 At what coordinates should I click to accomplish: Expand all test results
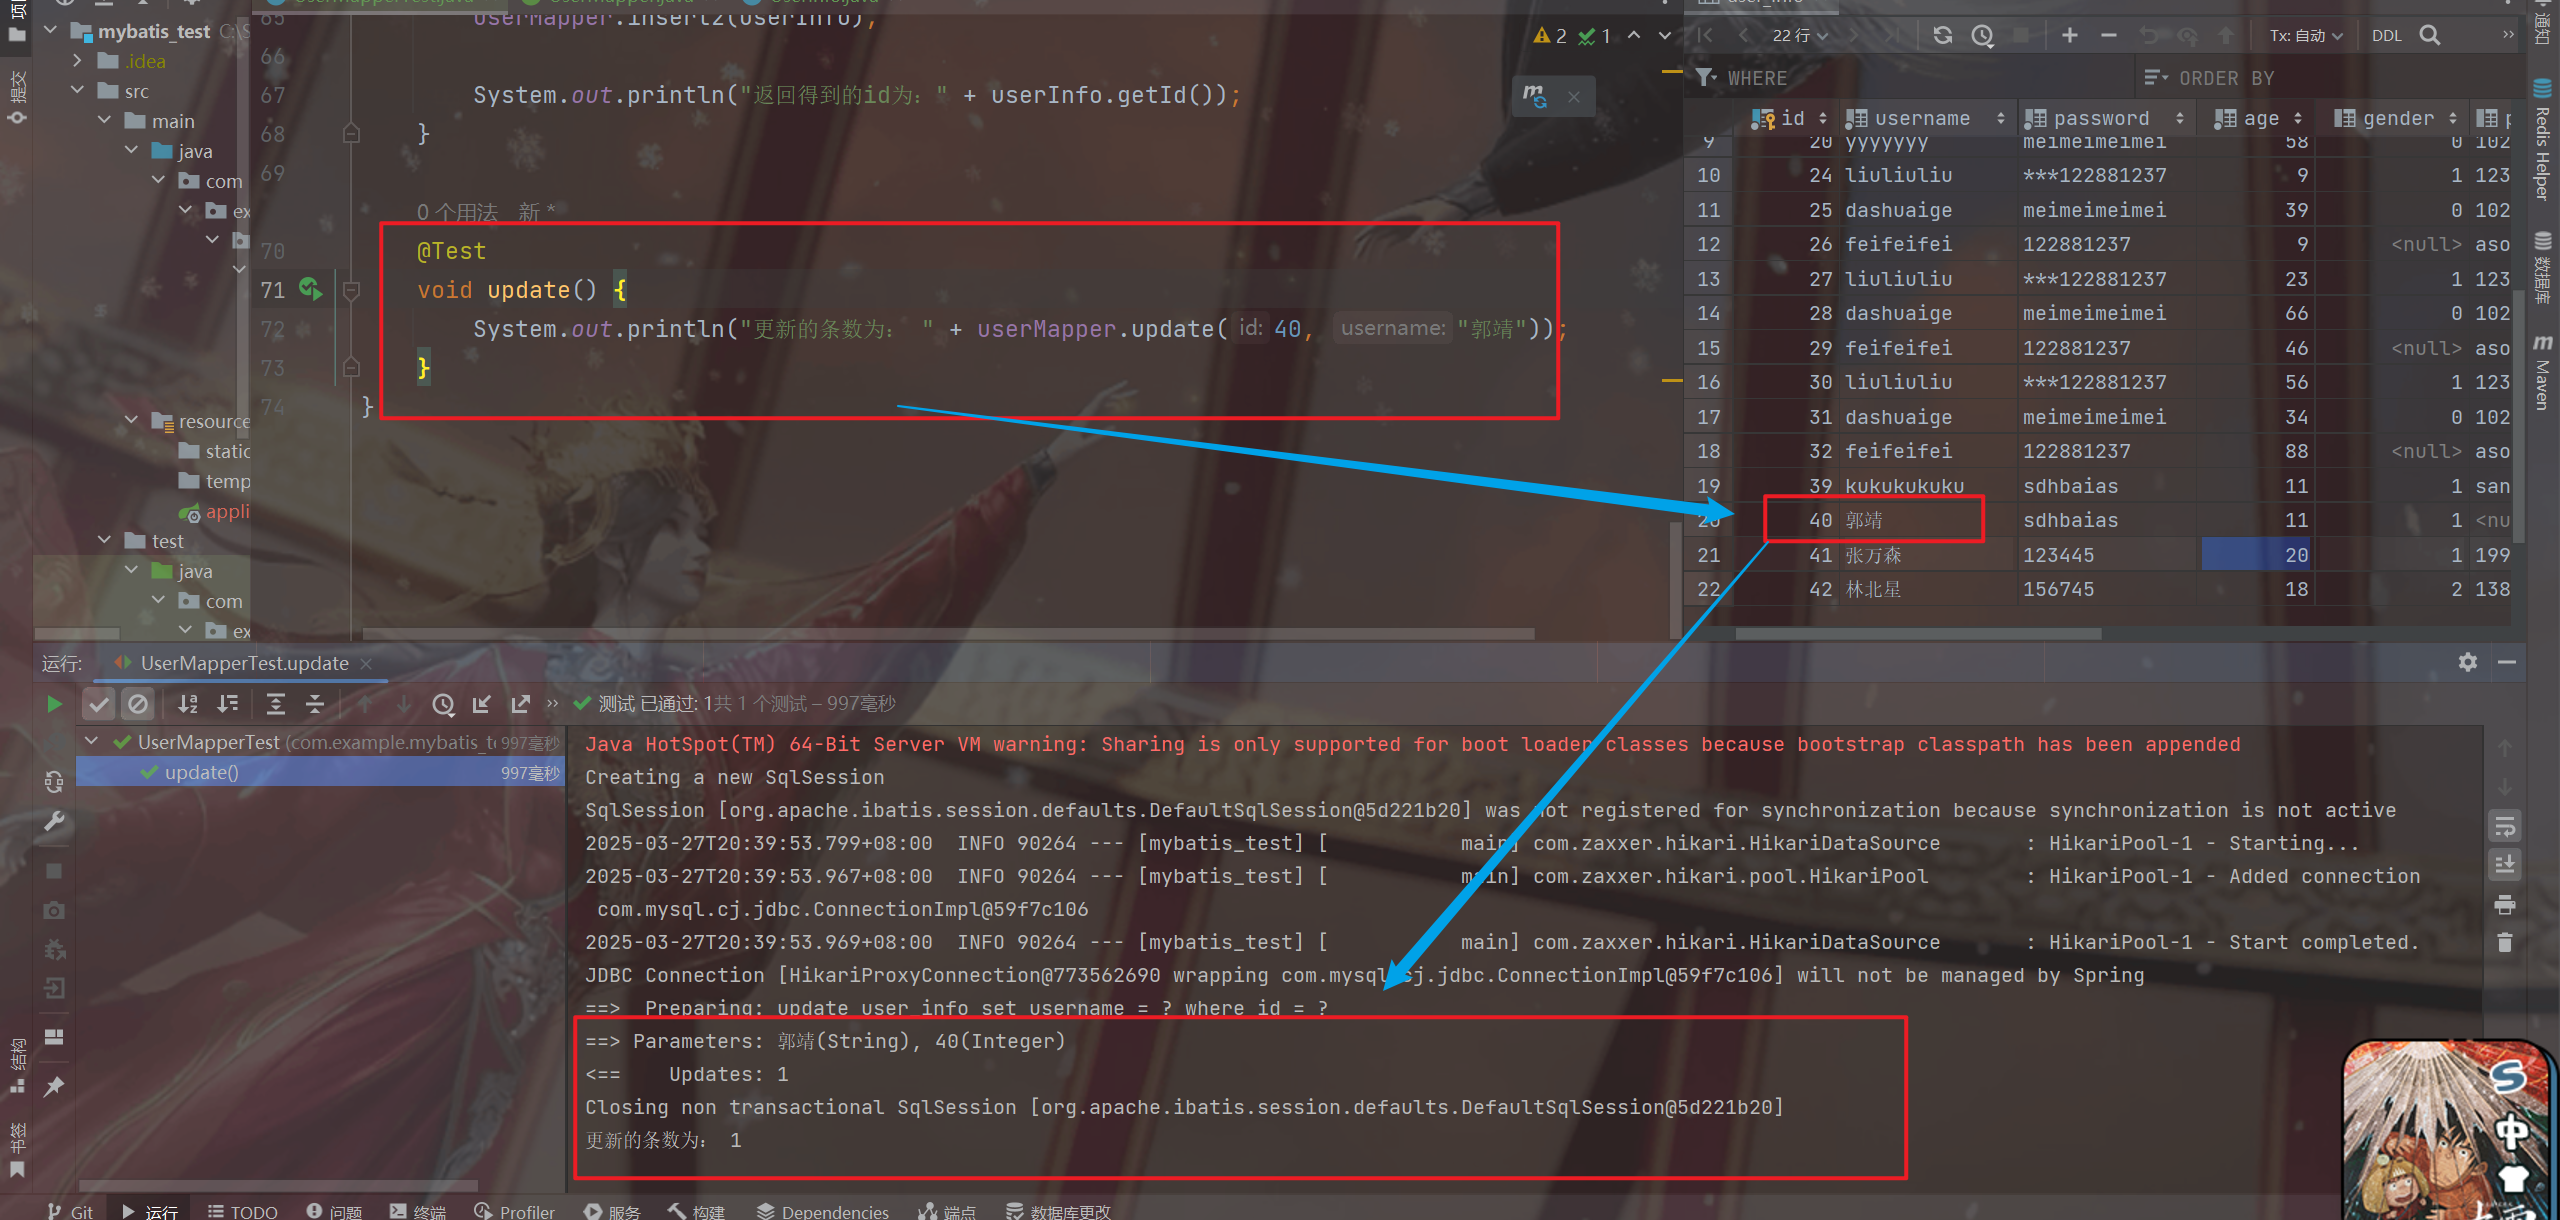(276, 704)
